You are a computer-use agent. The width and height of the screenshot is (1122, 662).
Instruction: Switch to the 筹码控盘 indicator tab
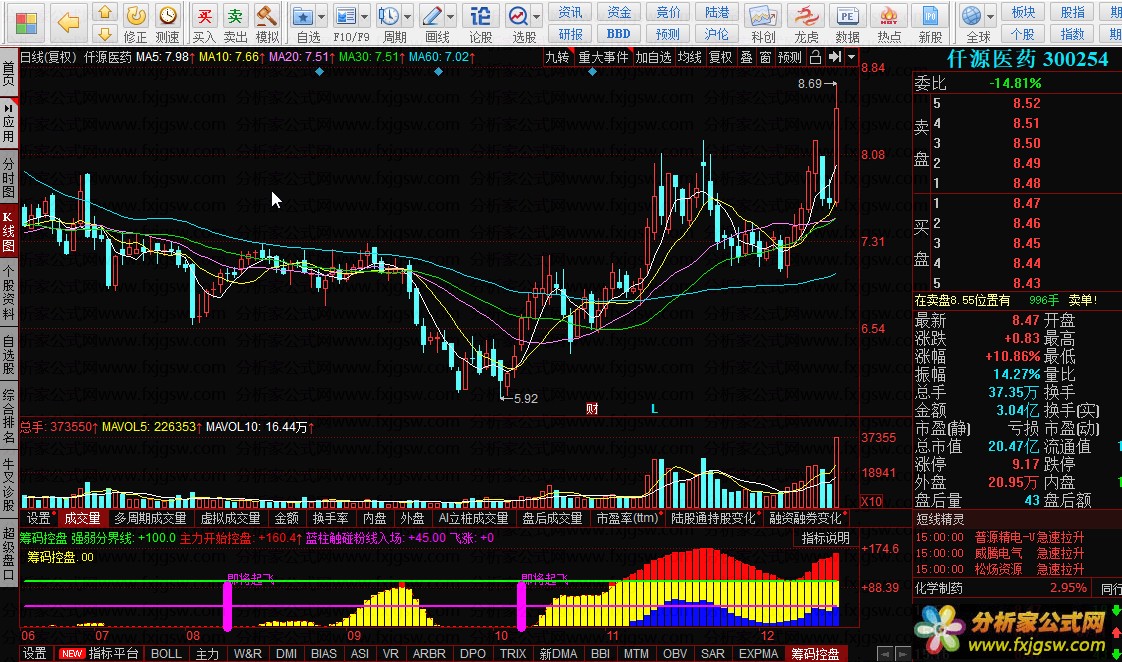click(815, 653)
